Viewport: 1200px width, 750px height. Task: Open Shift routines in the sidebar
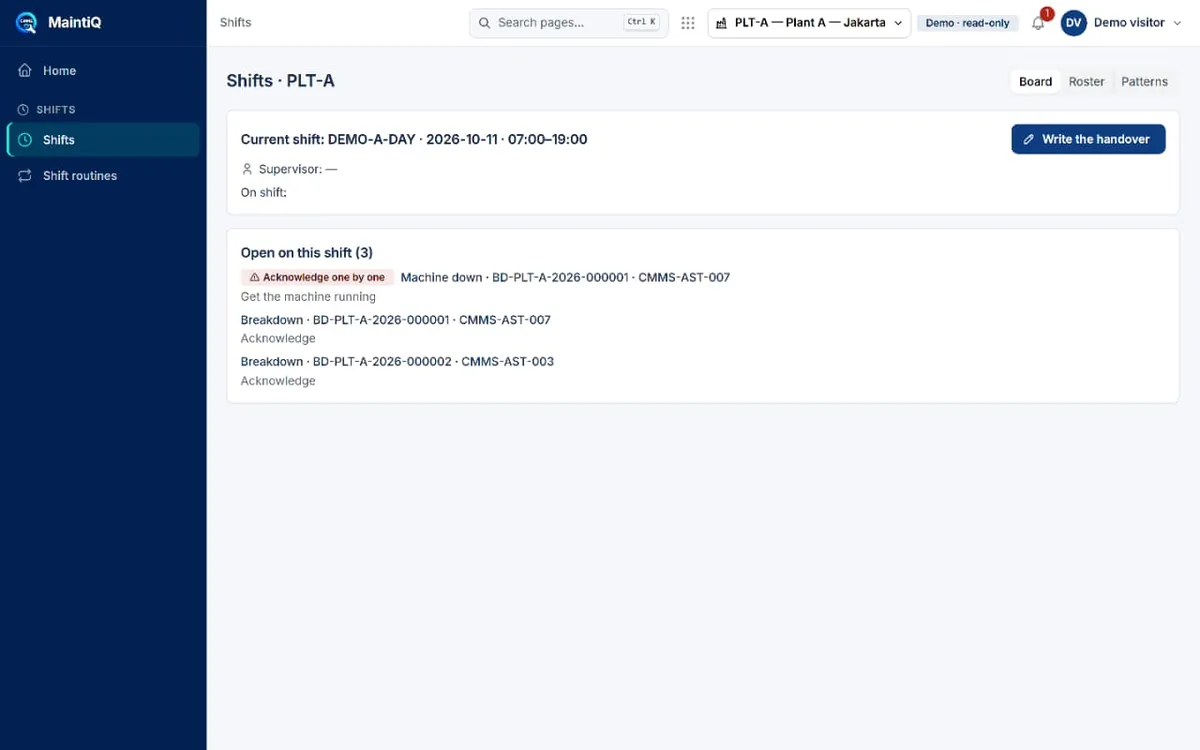[x=103, y=176]
